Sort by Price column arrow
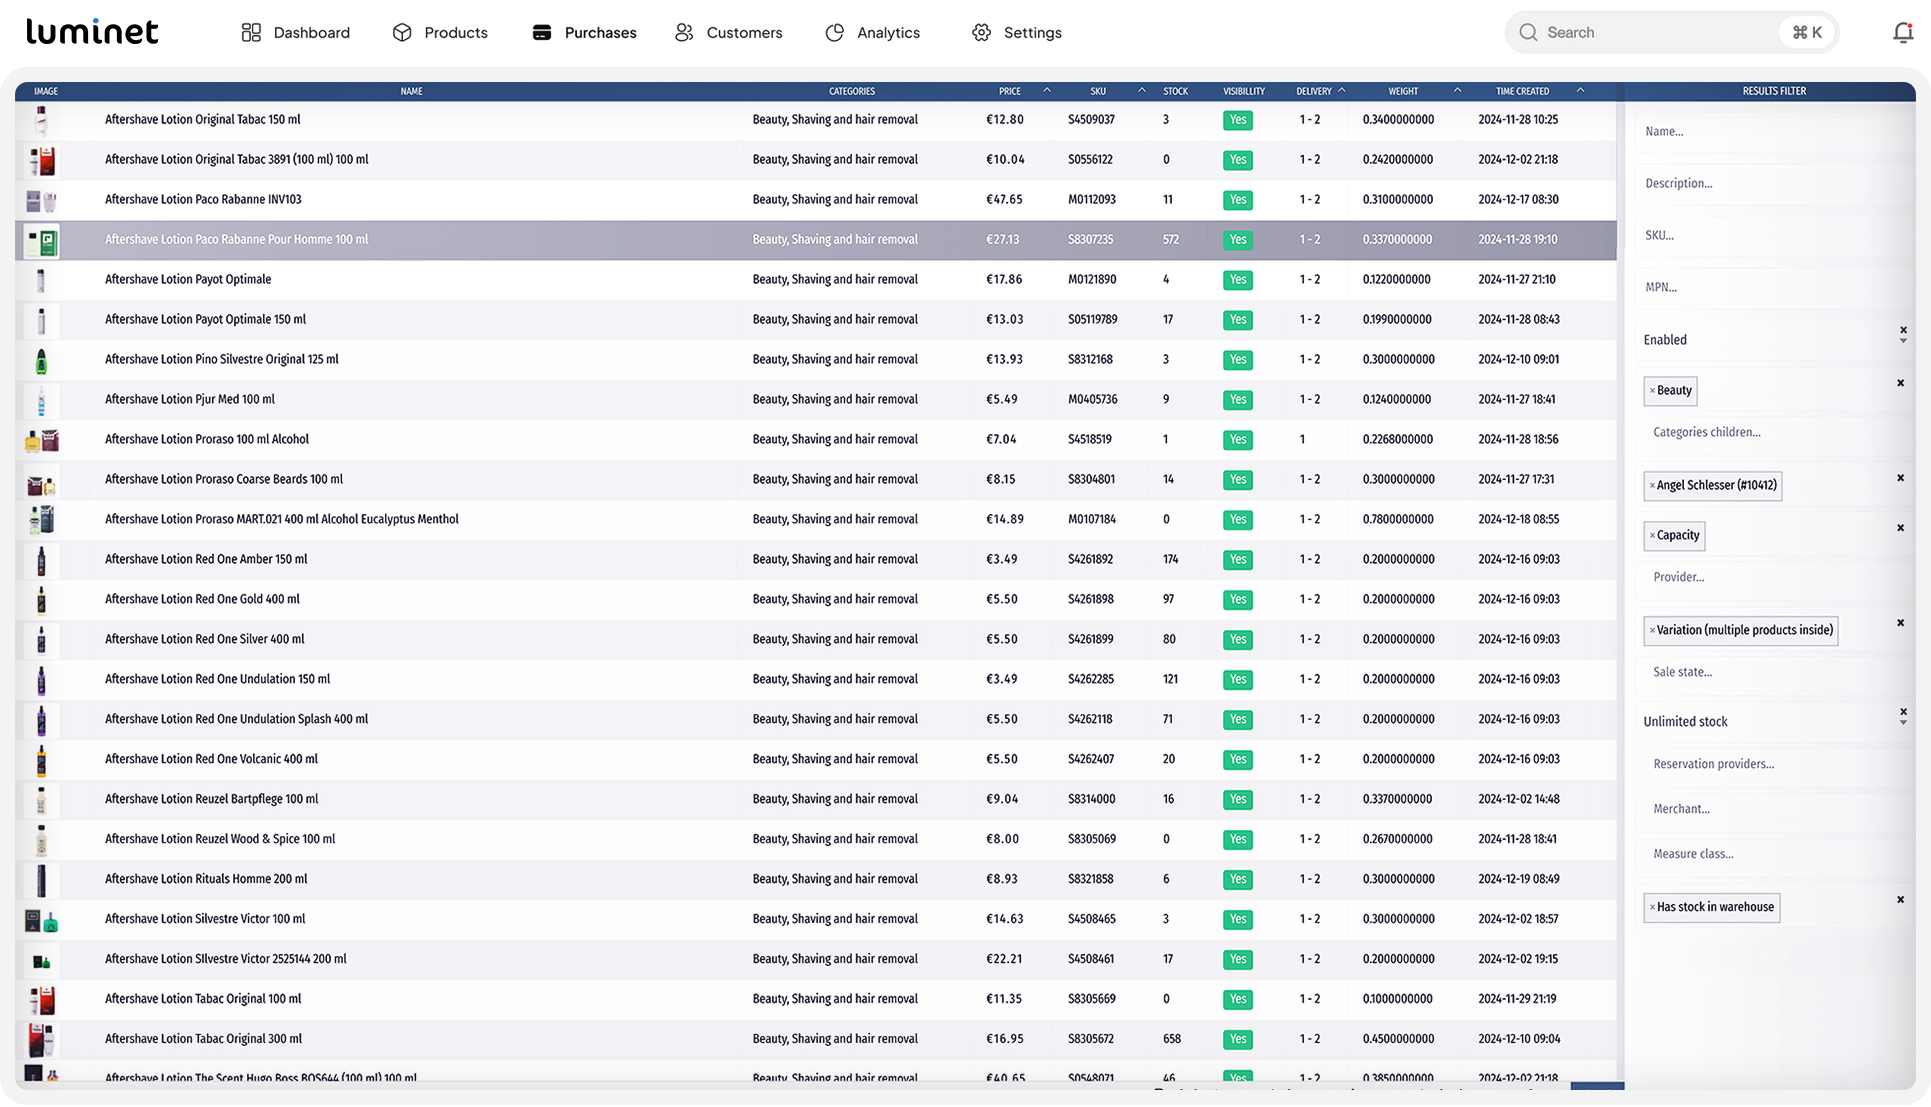This screenshot has height=1107, width=1931. click(x=1046, y=91)
